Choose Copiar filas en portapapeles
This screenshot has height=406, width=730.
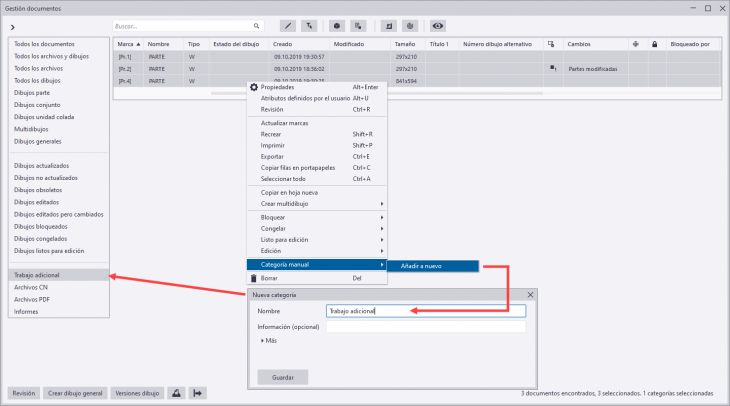click(317, 168)
